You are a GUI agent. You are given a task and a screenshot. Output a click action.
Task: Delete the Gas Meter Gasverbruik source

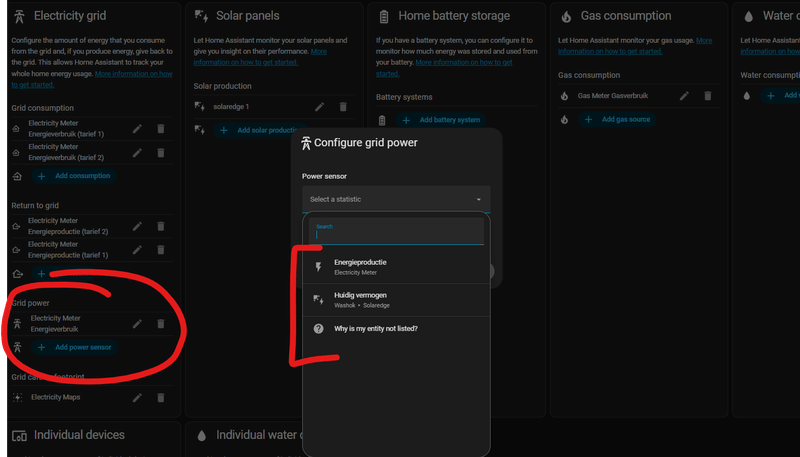point(708,96)
